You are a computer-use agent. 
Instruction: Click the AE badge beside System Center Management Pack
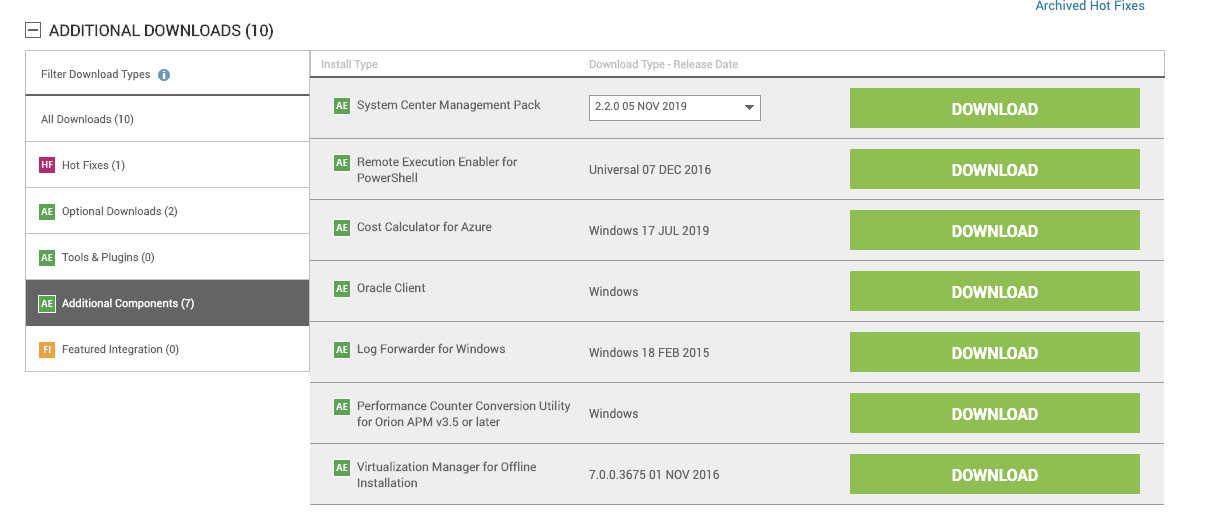tap(342, 105)
